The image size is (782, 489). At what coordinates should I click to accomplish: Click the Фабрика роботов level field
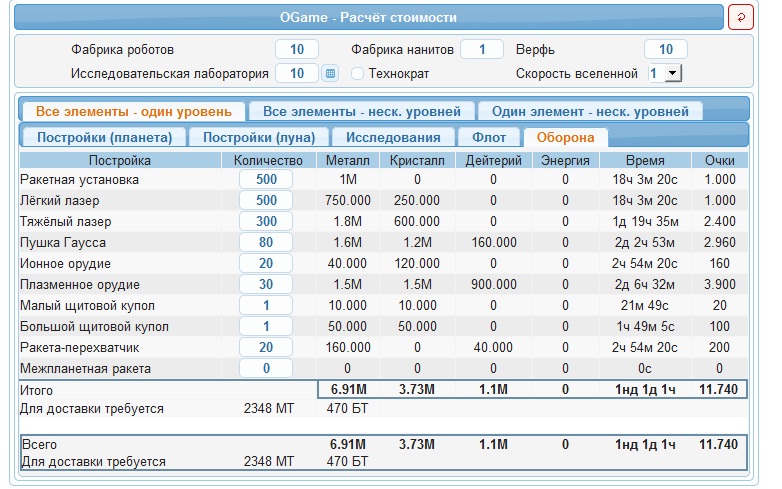[297, 49]
